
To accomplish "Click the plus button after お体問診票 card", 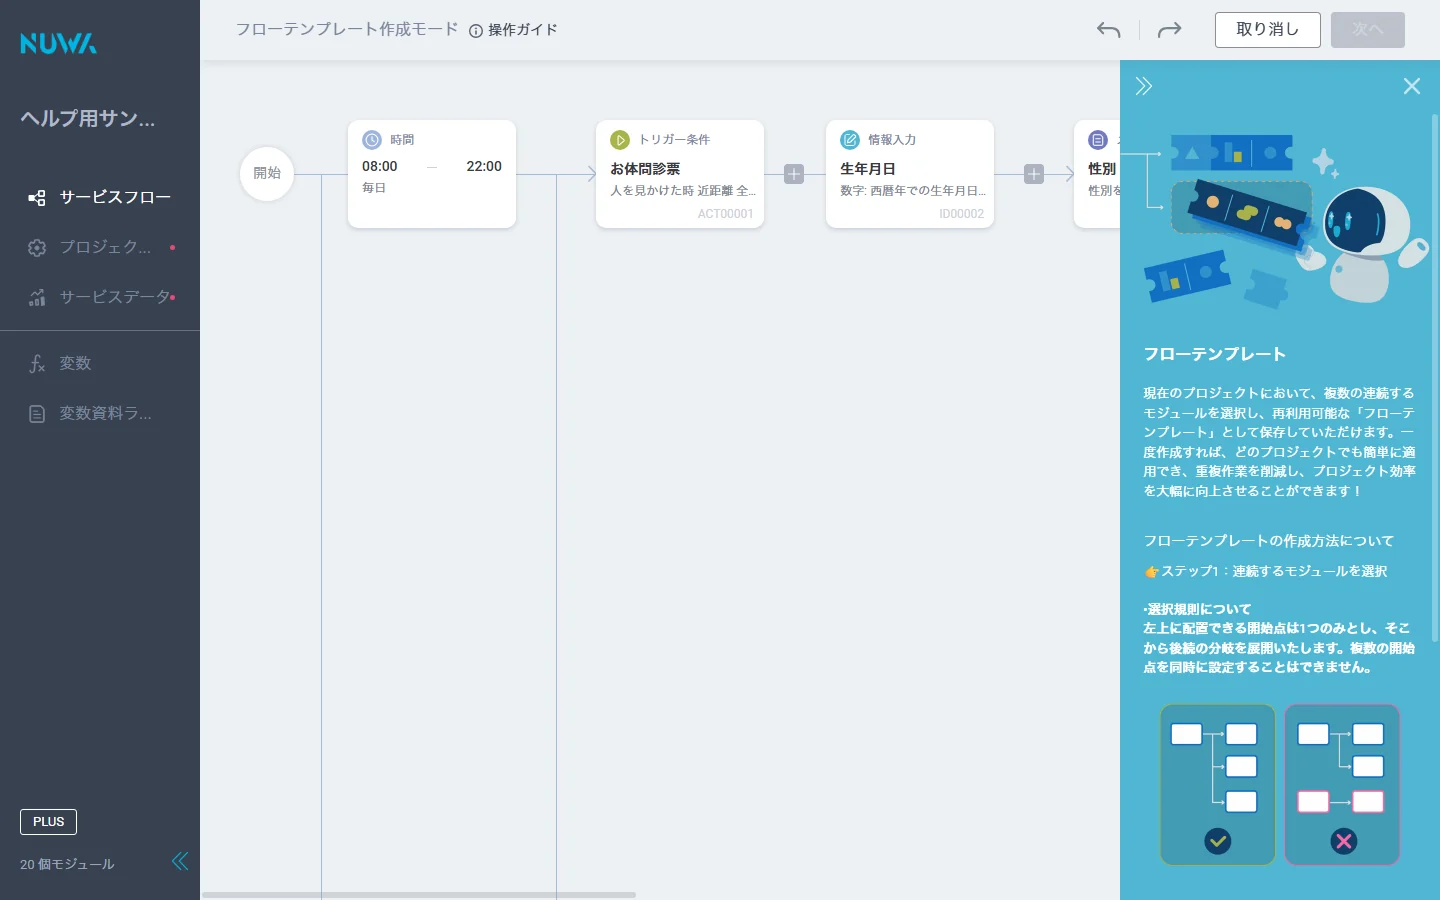I will [x=794, y=174].
